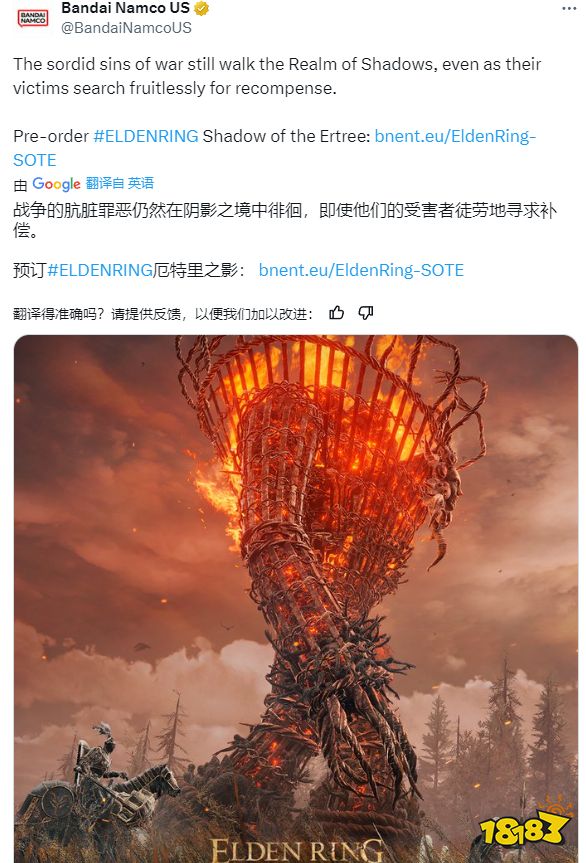Click the #ELDENRING hashtag in translated text
The image size is (586, 863).
click(100, 270)
